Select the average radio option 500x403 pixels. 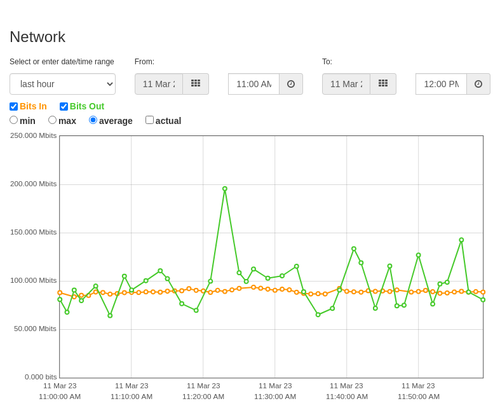[x=93, y=120]
